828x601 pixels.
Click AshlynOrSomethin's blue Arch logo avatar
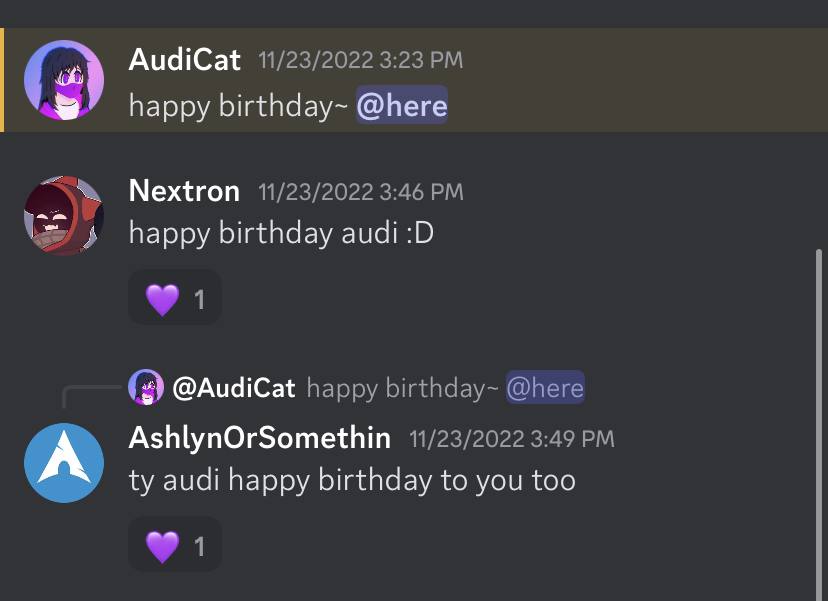pyautogui.click(x=64, y=462)
